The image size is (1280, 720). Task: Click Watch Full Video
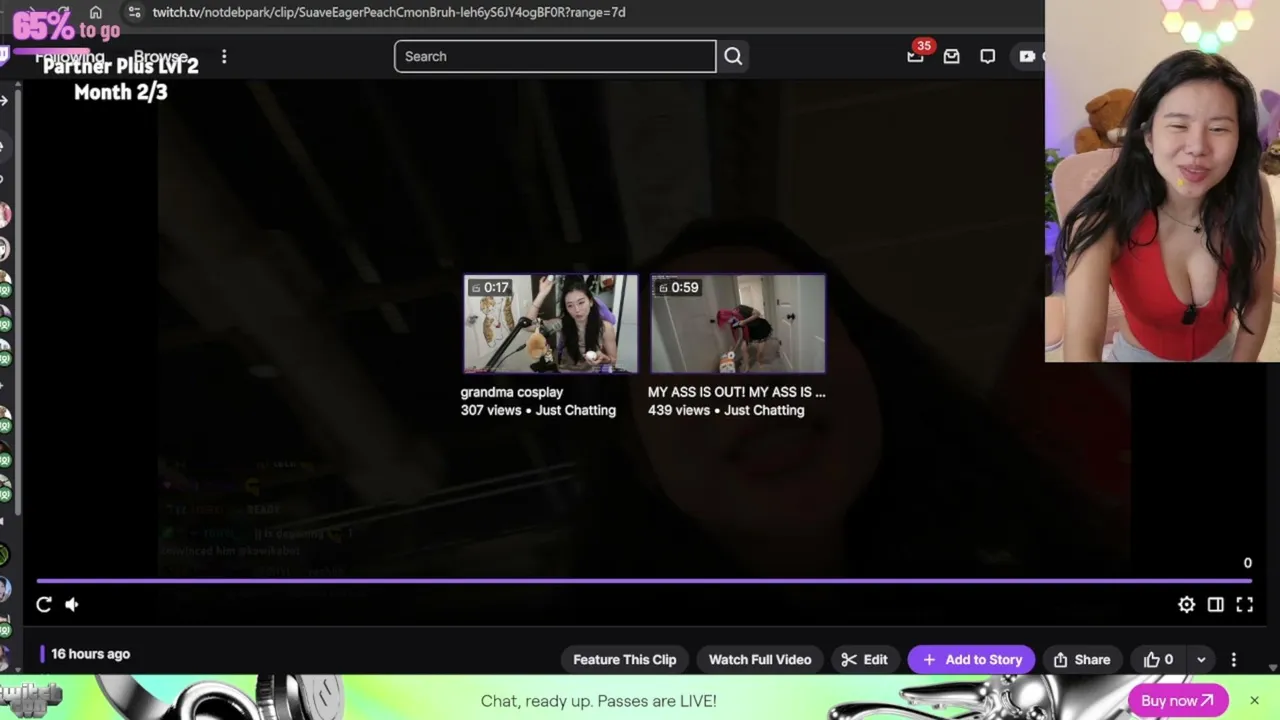[760, 659]
